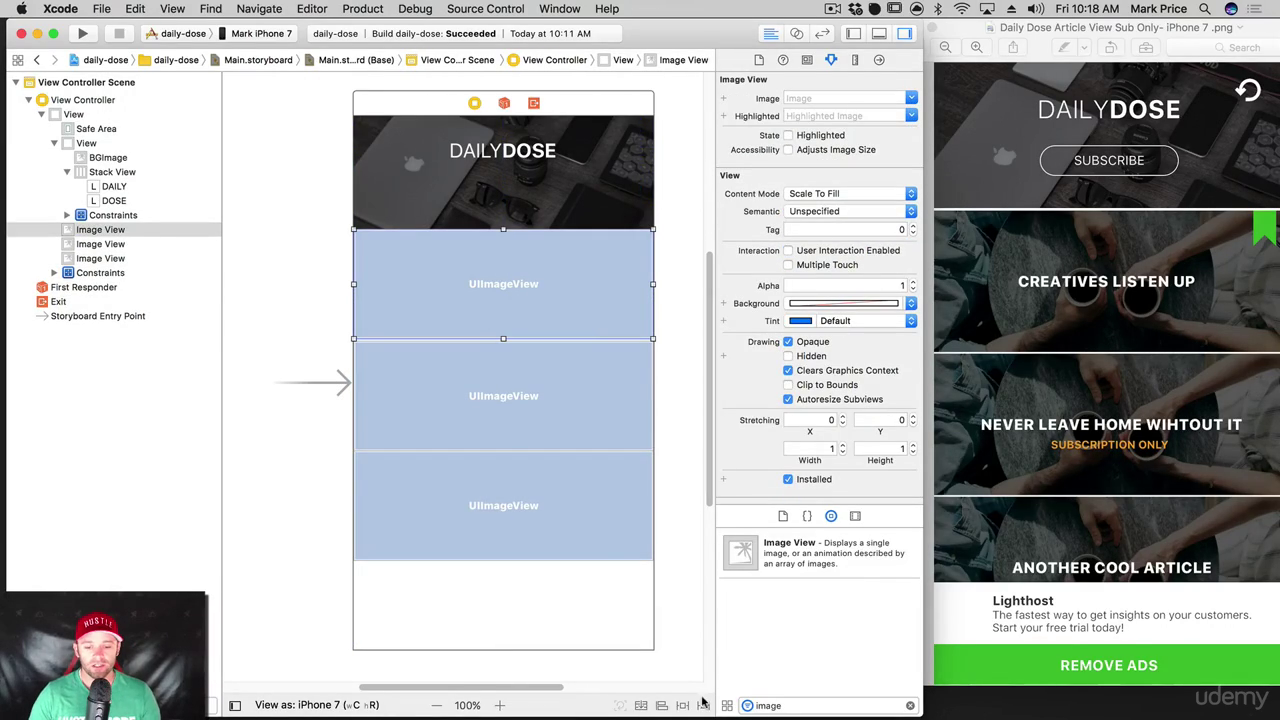This screenshot has height=720, width=1280.
Task: Open the Product menu
Action: [x=362, y=9]
